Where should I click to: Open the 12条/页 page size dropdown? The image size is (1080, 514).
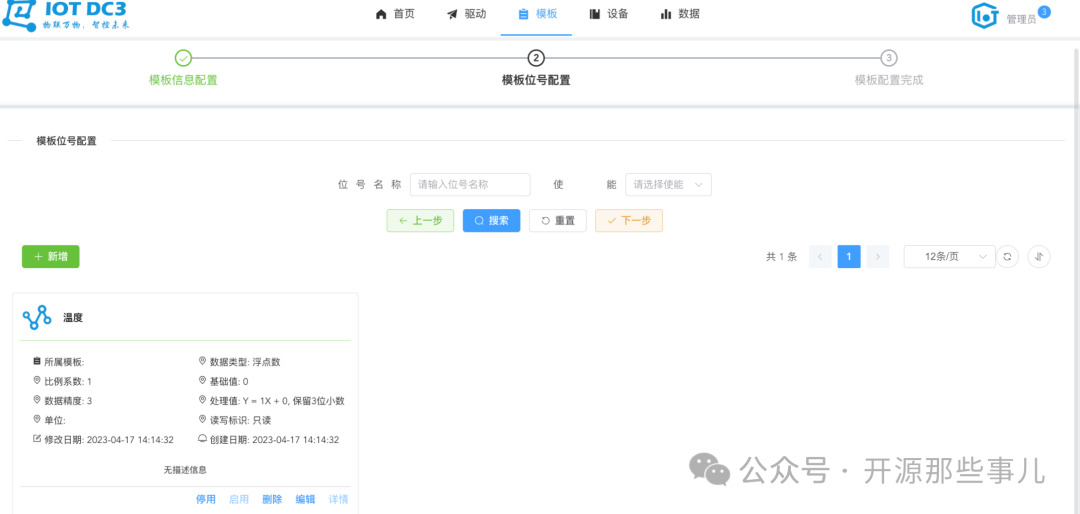950,256
